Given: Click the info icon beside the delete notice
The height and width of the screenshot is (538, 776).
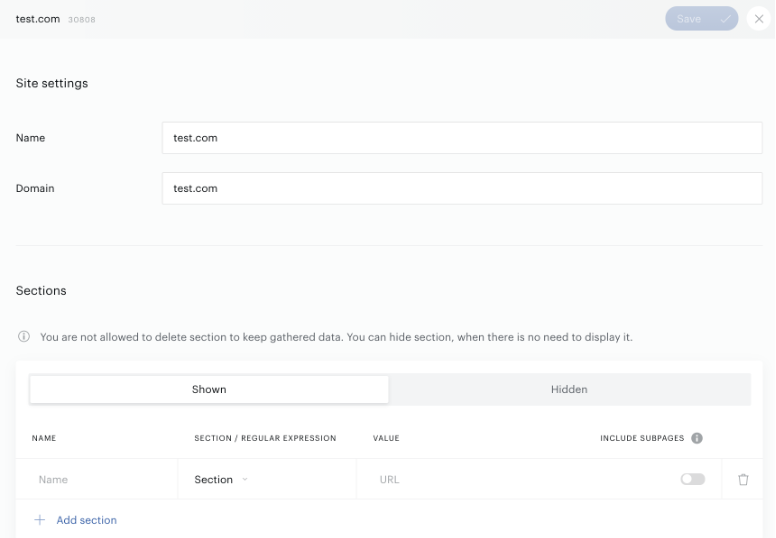Looking at the screenshot, I should (24, 337).
